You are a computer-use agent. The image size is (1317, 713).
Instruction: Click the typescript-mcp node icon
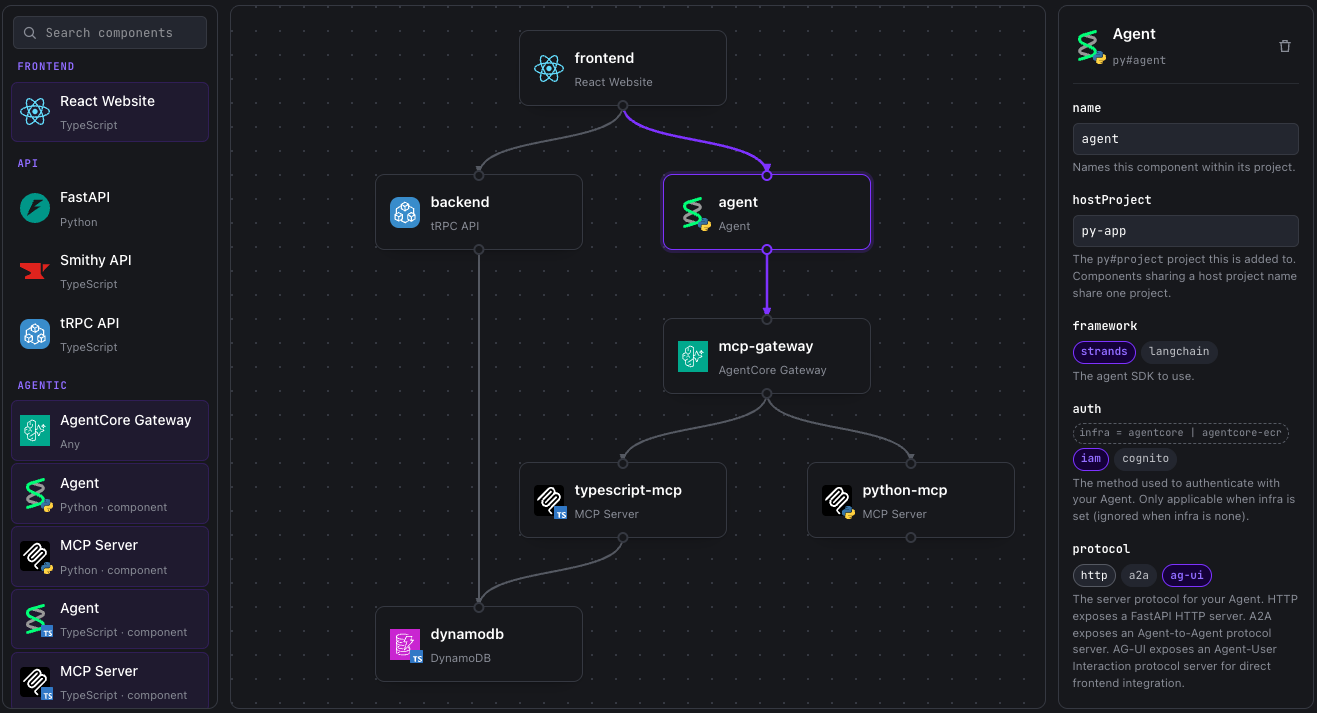[549, 501]
